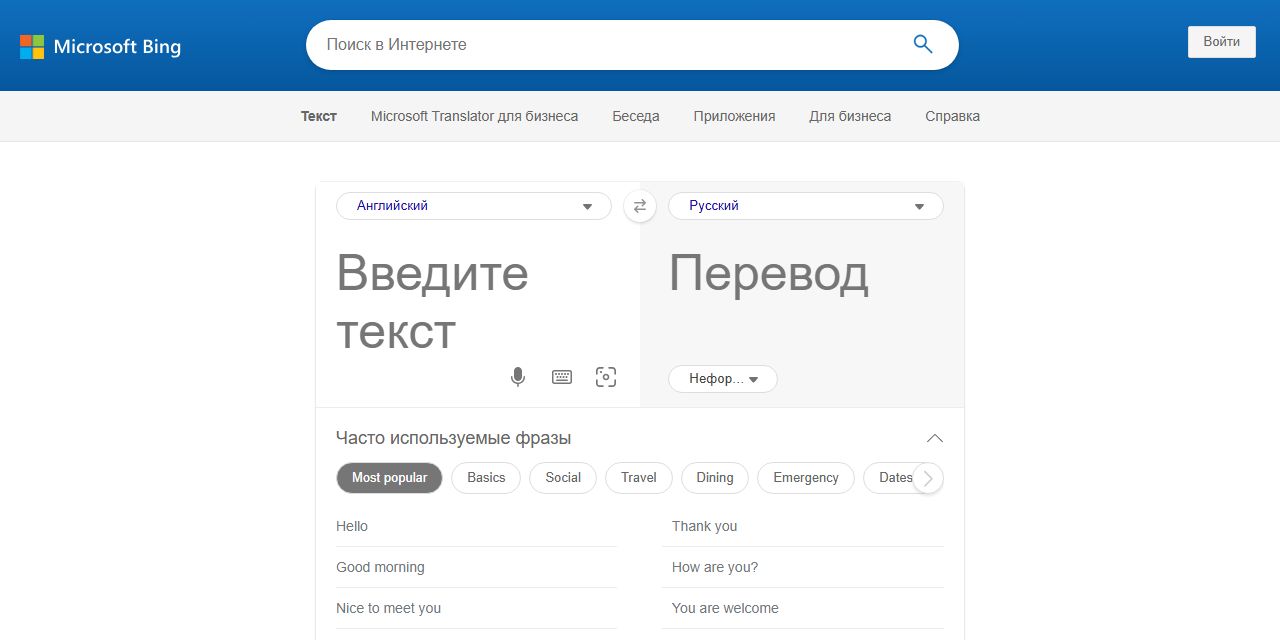Open Microsoft Translator для бизнеса
Image resolution: width=1280 pixels, height=640 pixels.
[x=474, y=116]
